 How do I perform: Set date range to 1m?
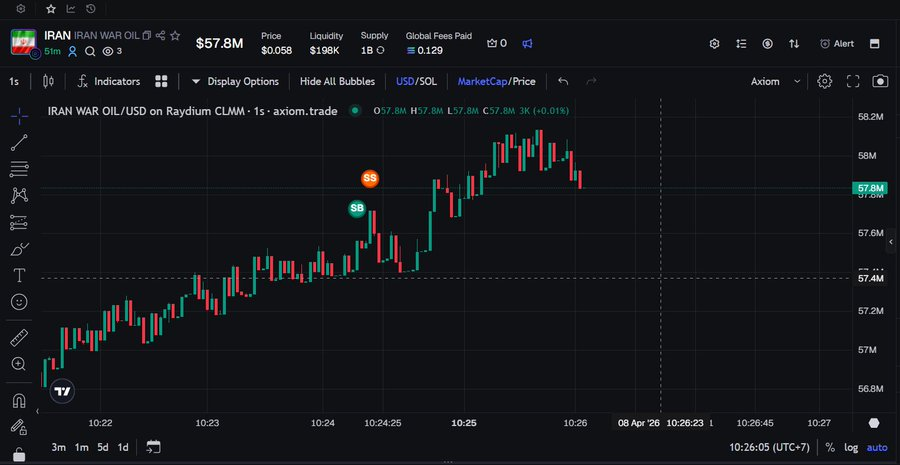(x=81, y=447)
